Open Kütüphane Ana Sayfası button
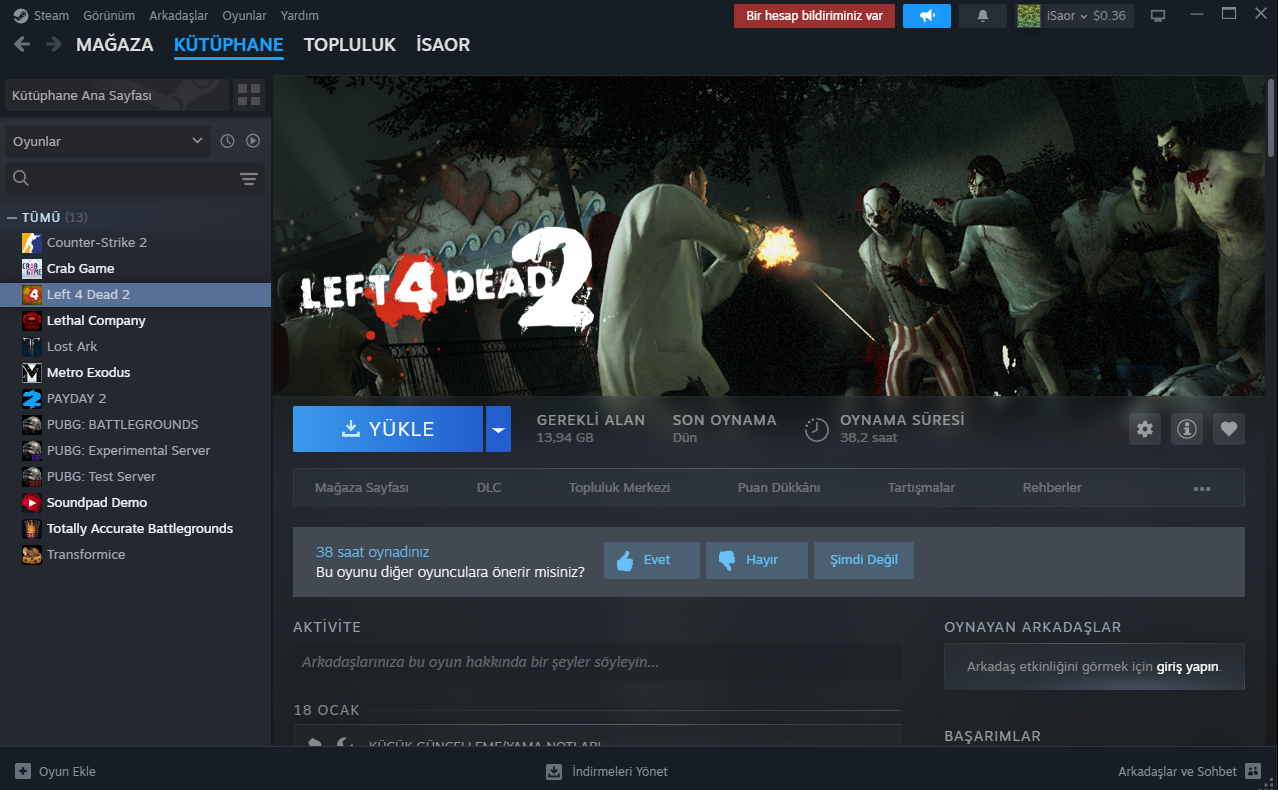 (x=116, y=95)
